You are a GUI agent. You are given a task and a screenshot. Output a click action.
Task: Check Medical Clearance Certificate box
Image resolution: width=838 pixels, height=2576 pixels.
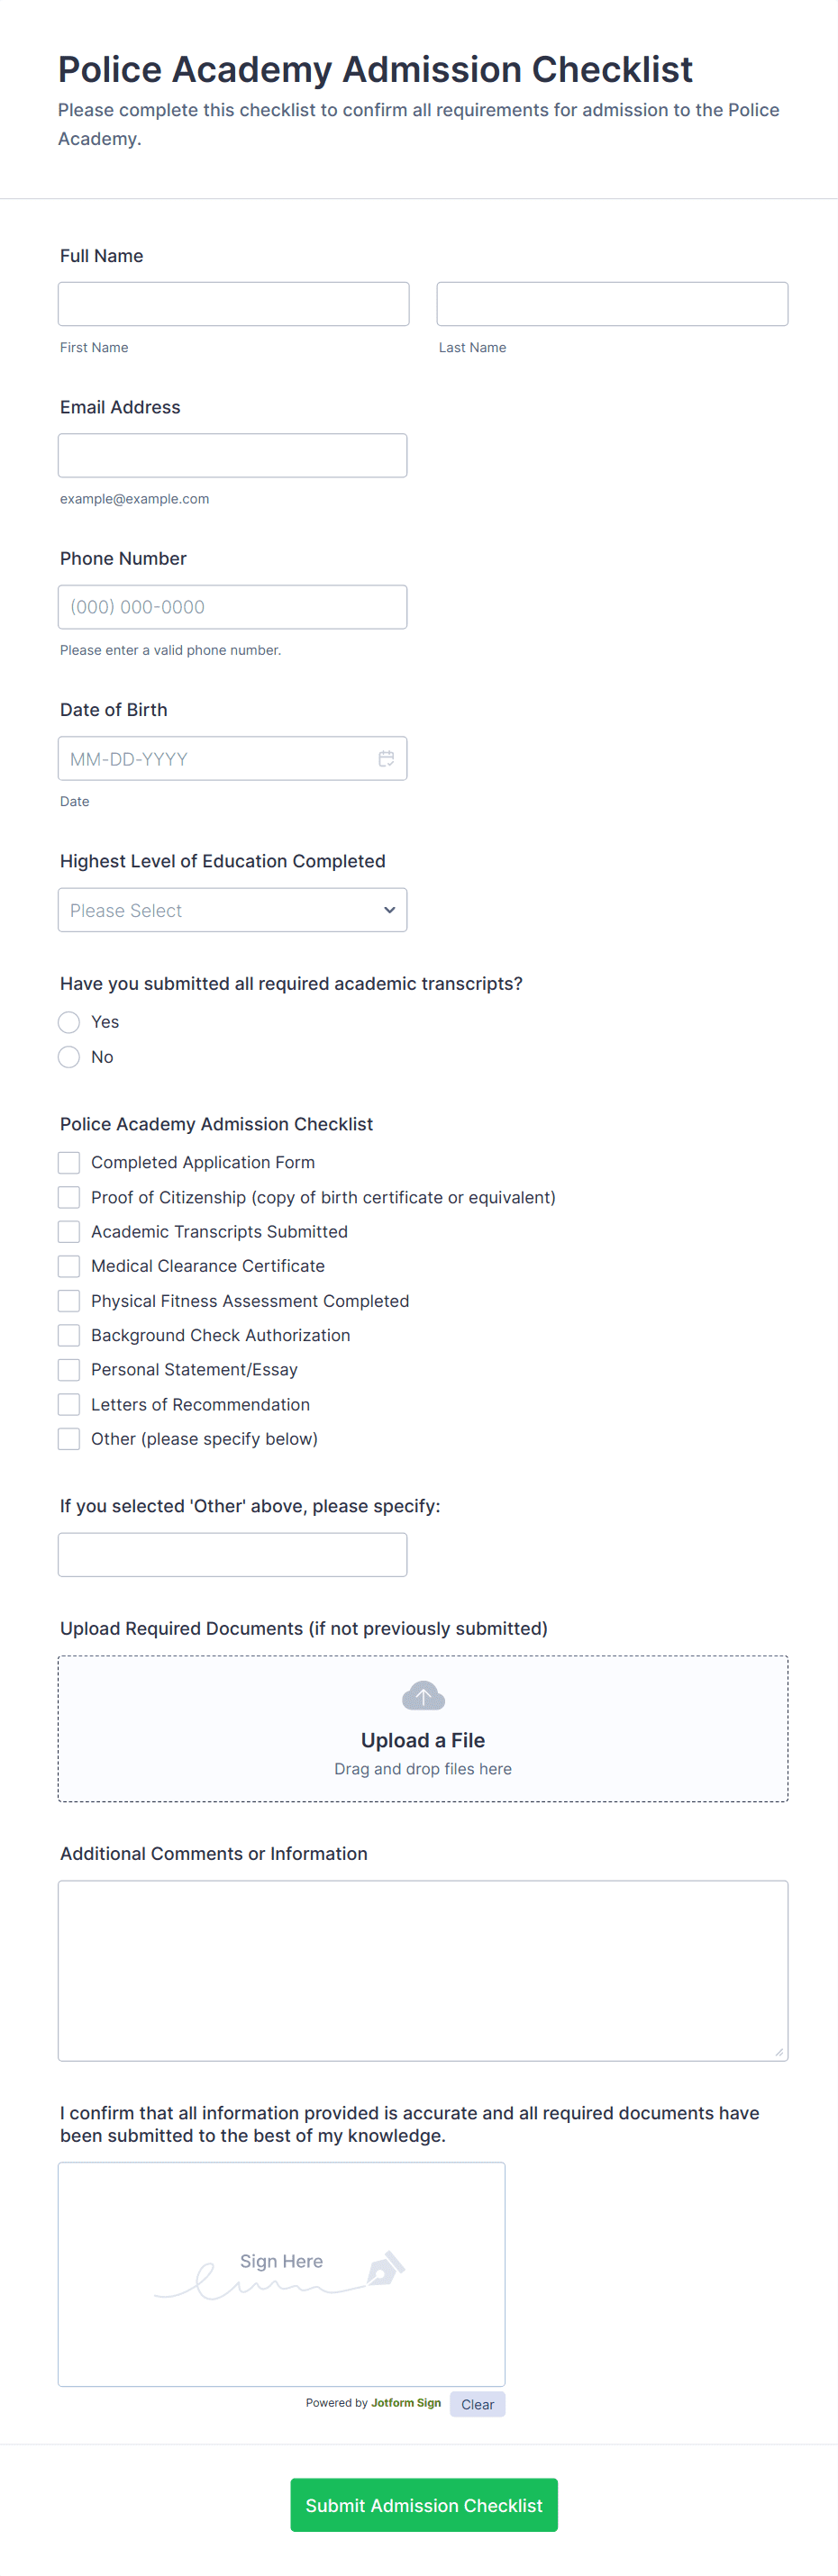[x=69, y=1266]
